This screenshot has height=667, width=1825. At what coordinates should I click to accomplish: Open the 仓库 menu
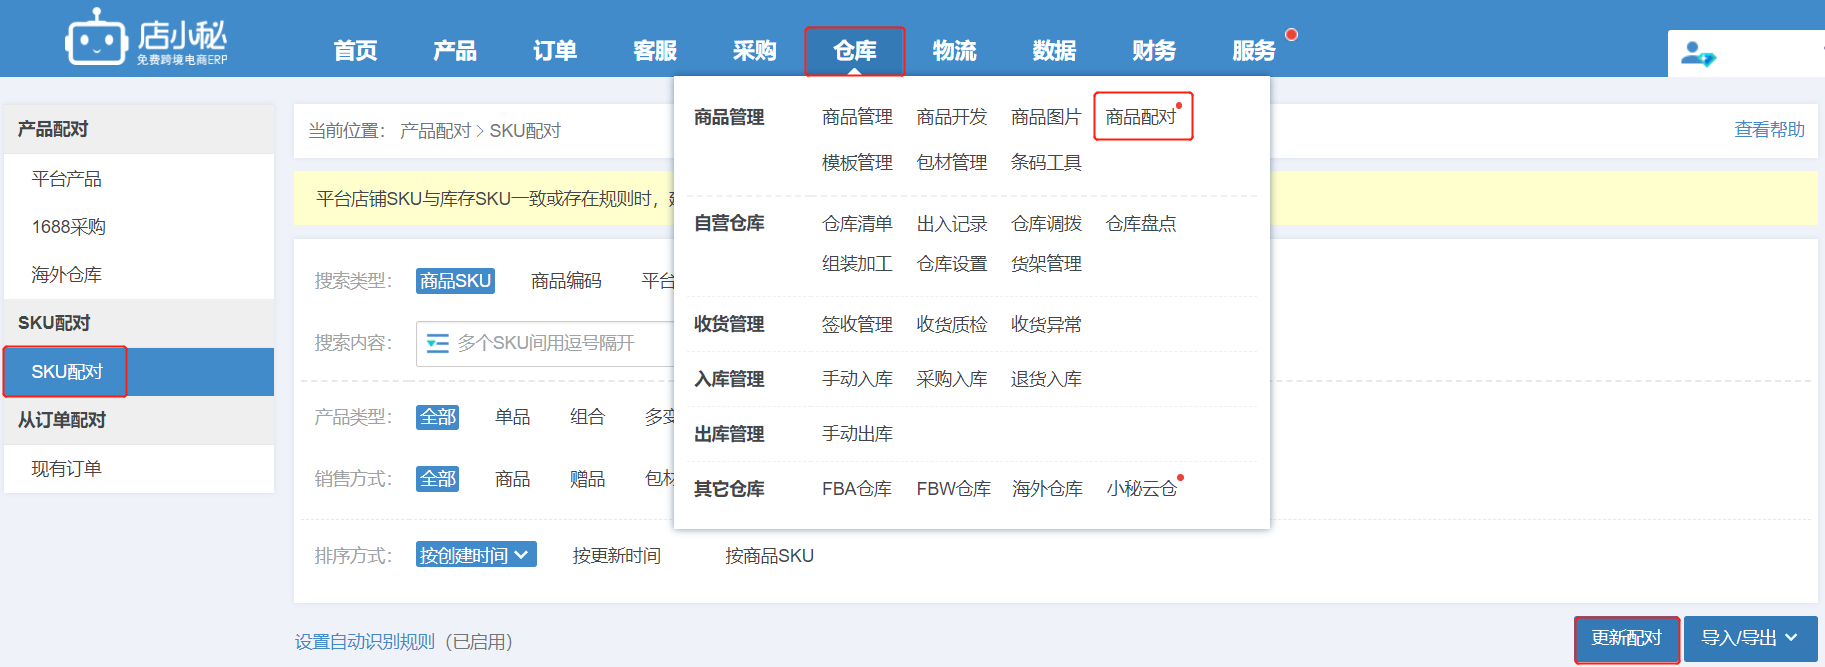click(x=855, y=51)
